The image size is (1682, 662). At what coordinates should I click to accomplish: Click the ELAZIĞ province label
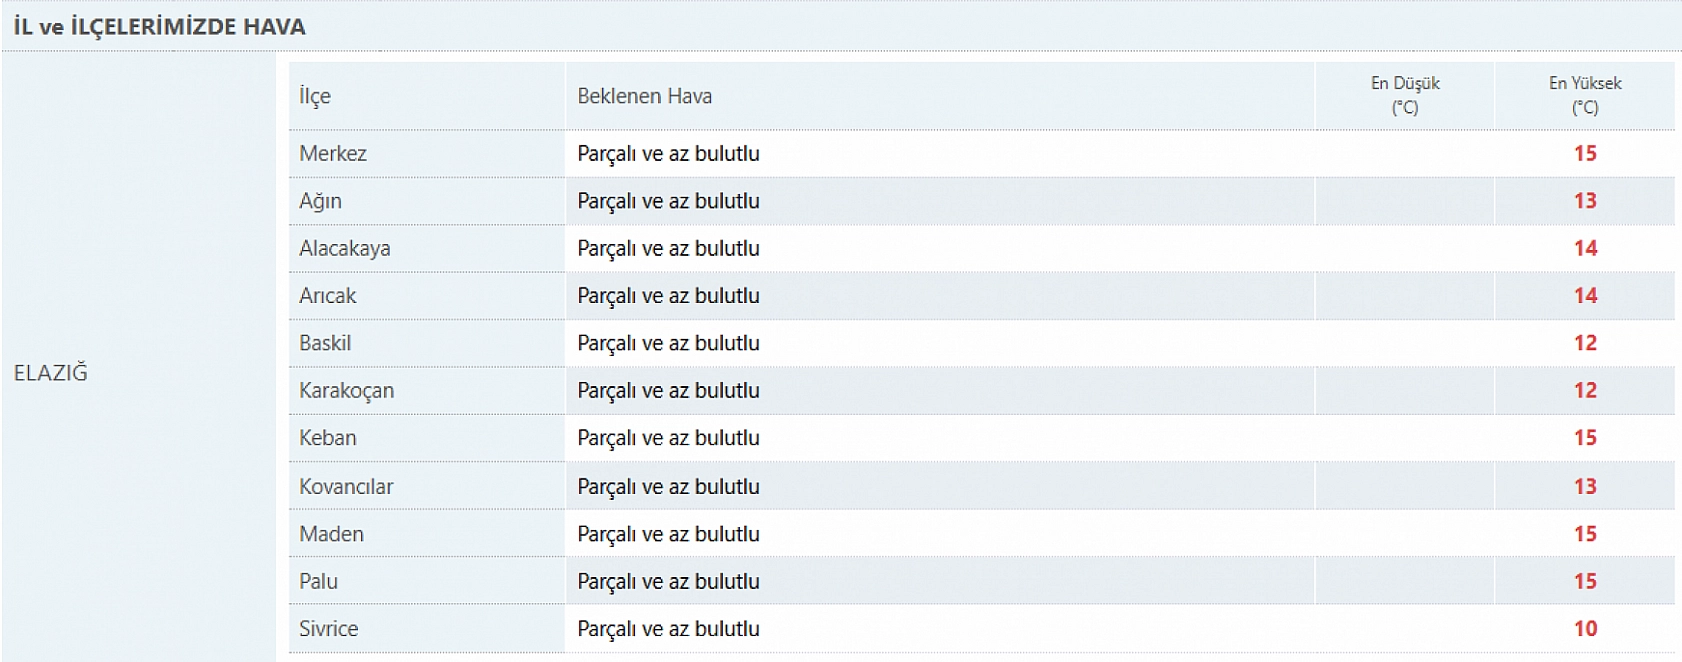pyautogui.click(x=51, y=373)
